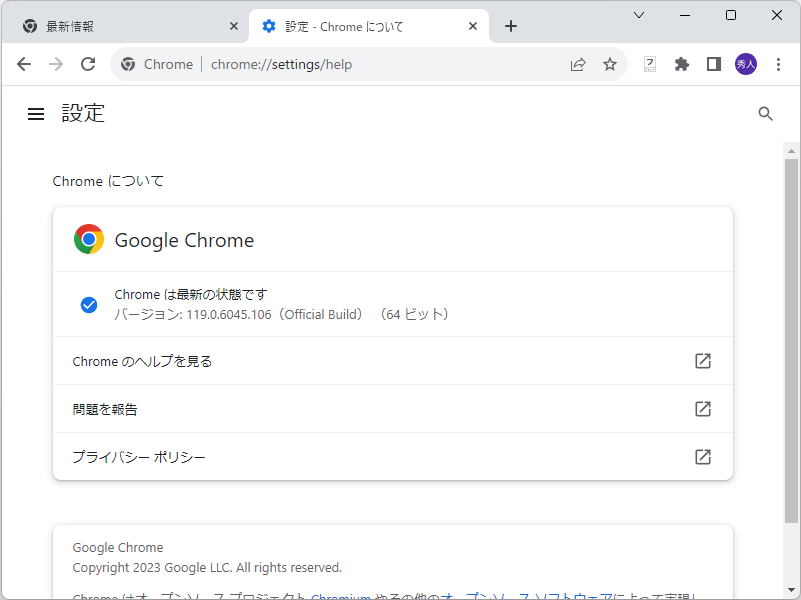The image size is (801, 600).
Task: Bookmark this page with the star icon
Action: coord(610,64)
